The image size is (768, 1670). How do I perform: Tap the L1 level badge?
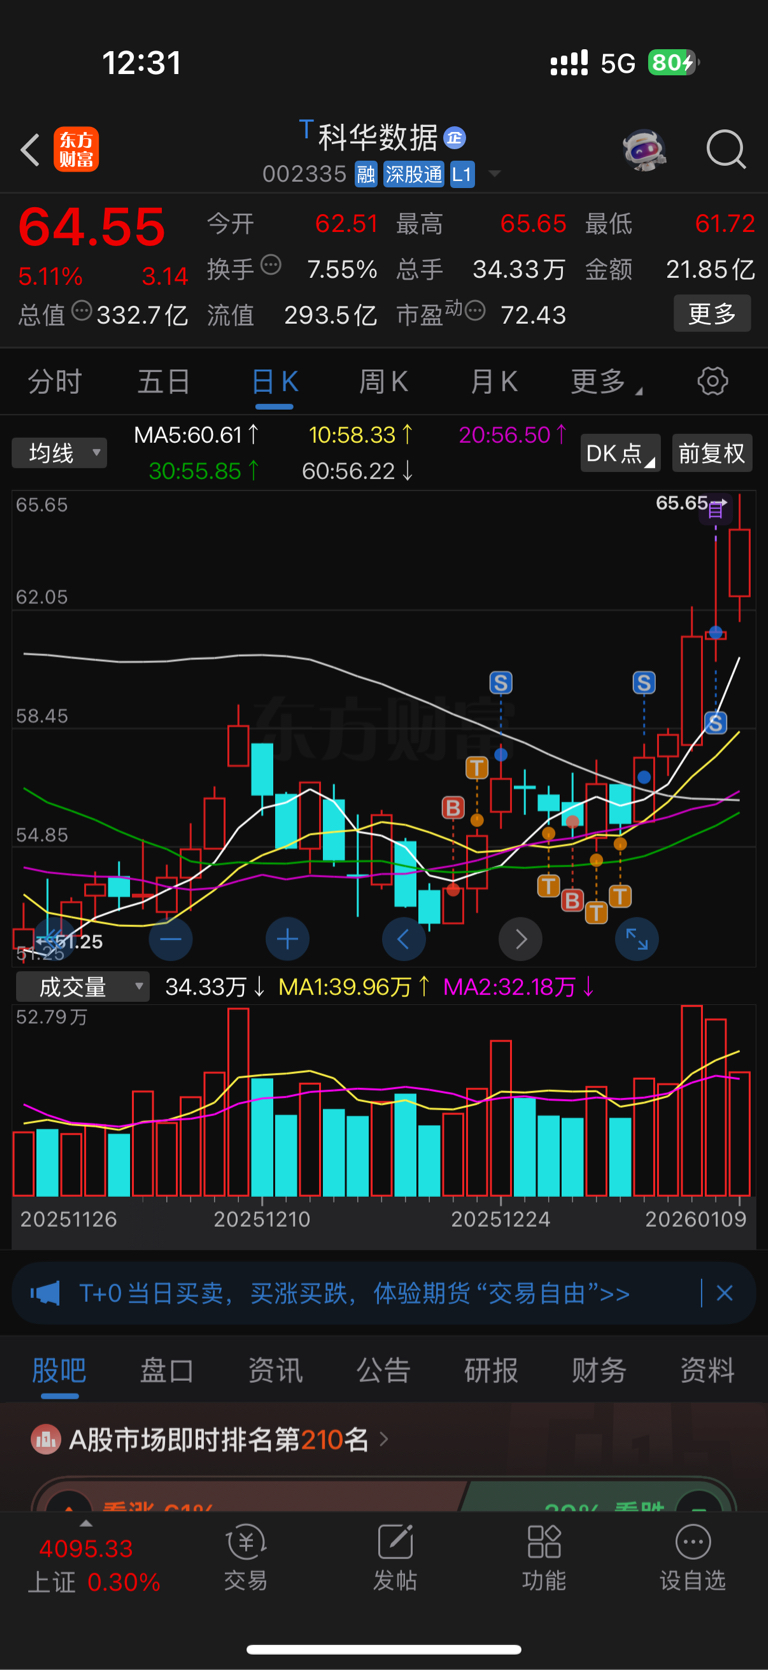coord(462,174)
